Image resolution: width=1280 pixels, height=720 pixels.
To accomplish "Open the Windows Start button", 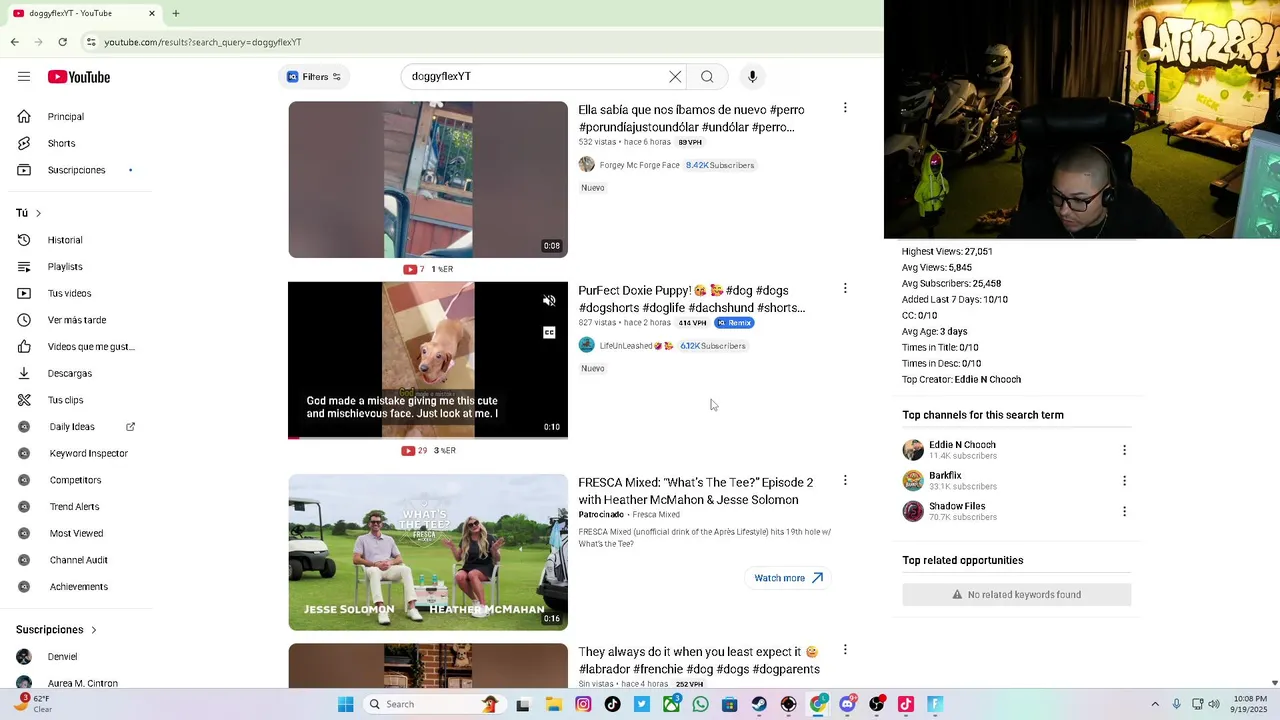I will point(345,704).
